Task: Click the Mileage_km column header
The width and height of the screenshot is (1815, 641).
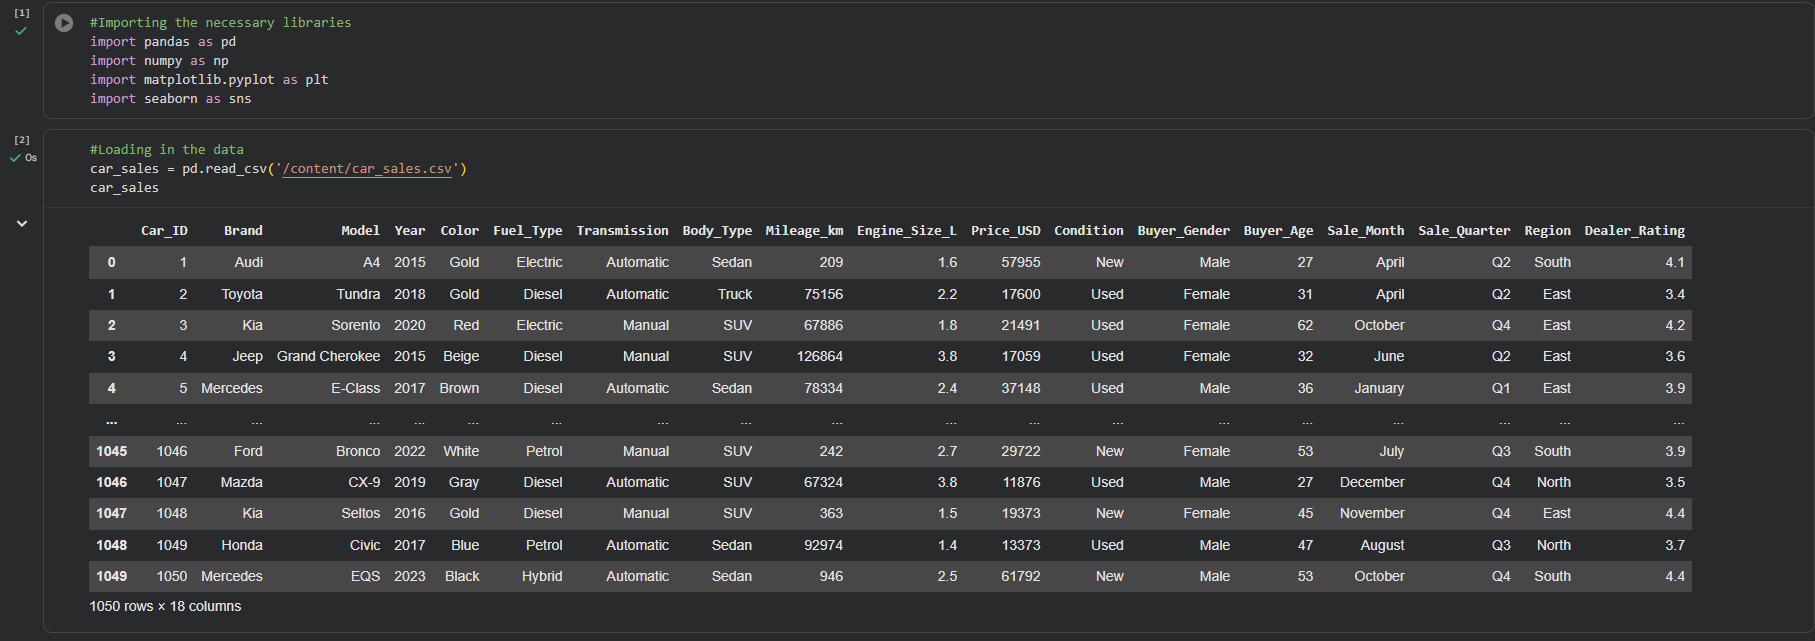Action: point(804,231)
